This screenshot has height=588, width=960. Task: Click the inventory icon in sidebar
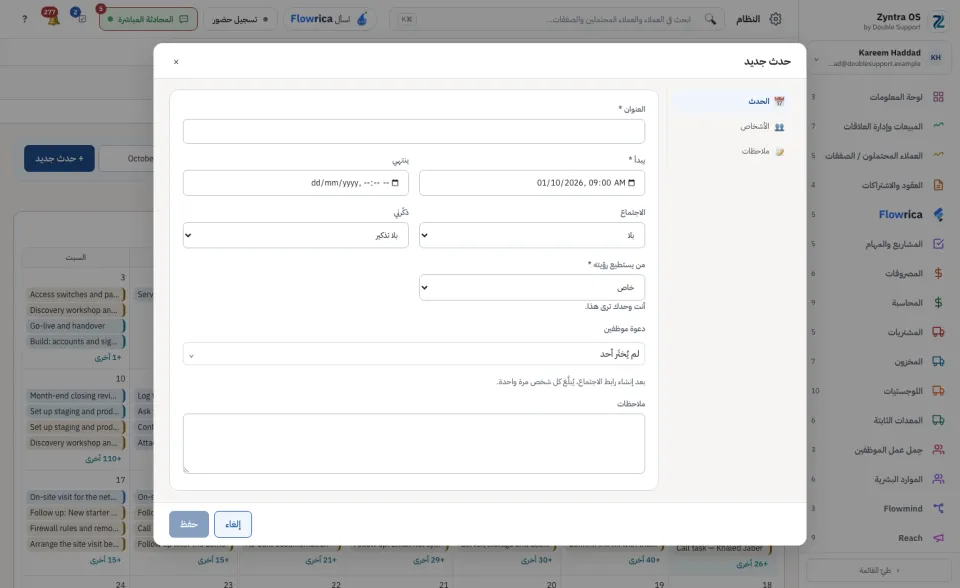click(938, 361)
